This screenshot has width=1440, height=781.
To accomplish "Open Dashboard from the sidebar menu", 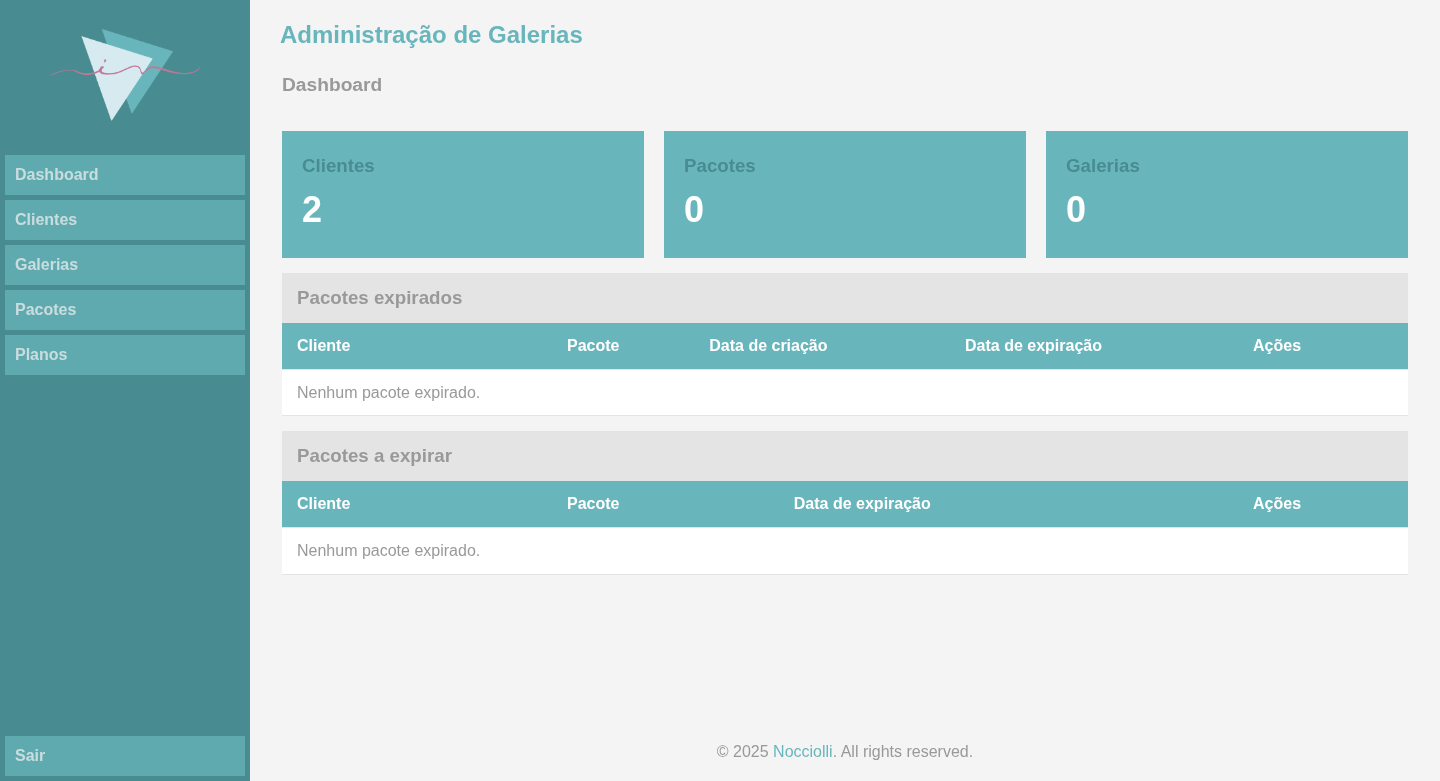I will tap(125, 175).
